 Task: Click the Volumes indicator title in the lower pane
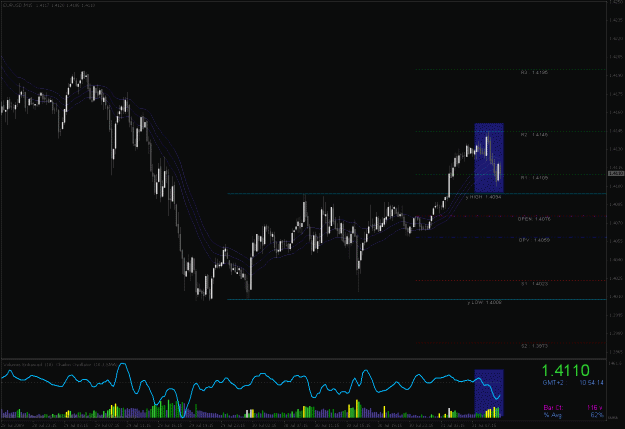60,364
